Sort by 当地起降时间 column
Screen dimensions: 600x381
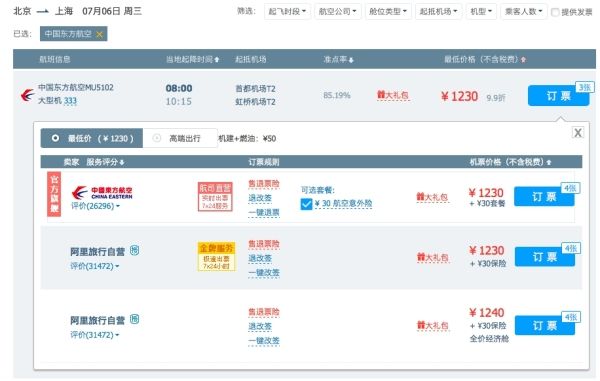click(192, 59)
